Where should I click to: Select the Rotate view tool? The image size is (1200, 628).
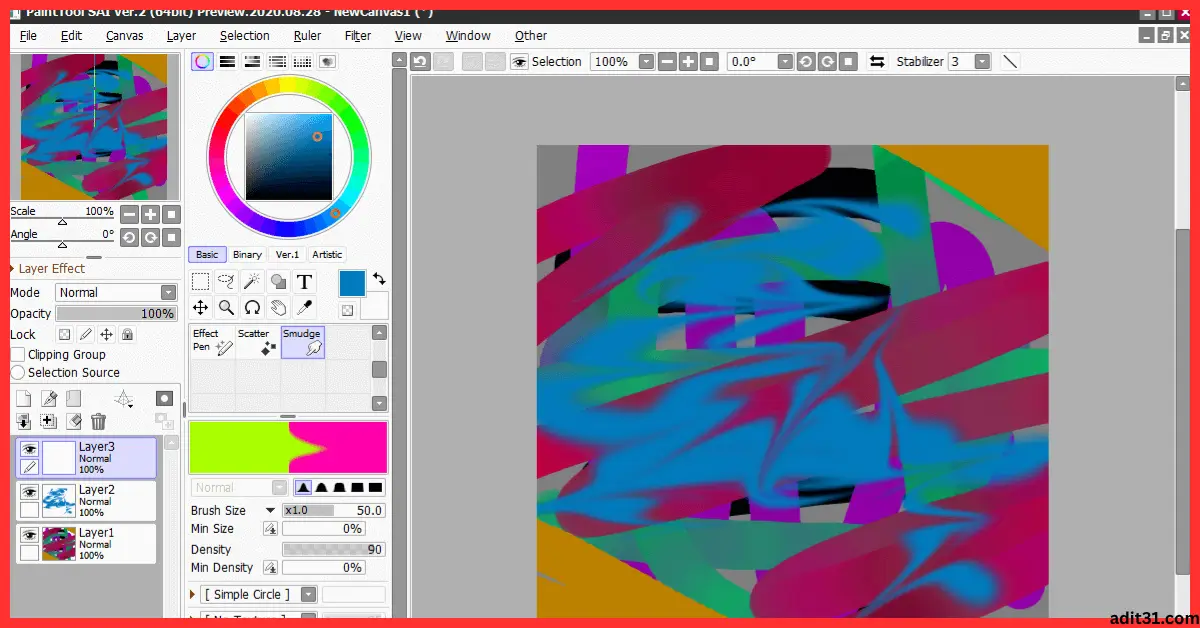click(x=252, y=308)
